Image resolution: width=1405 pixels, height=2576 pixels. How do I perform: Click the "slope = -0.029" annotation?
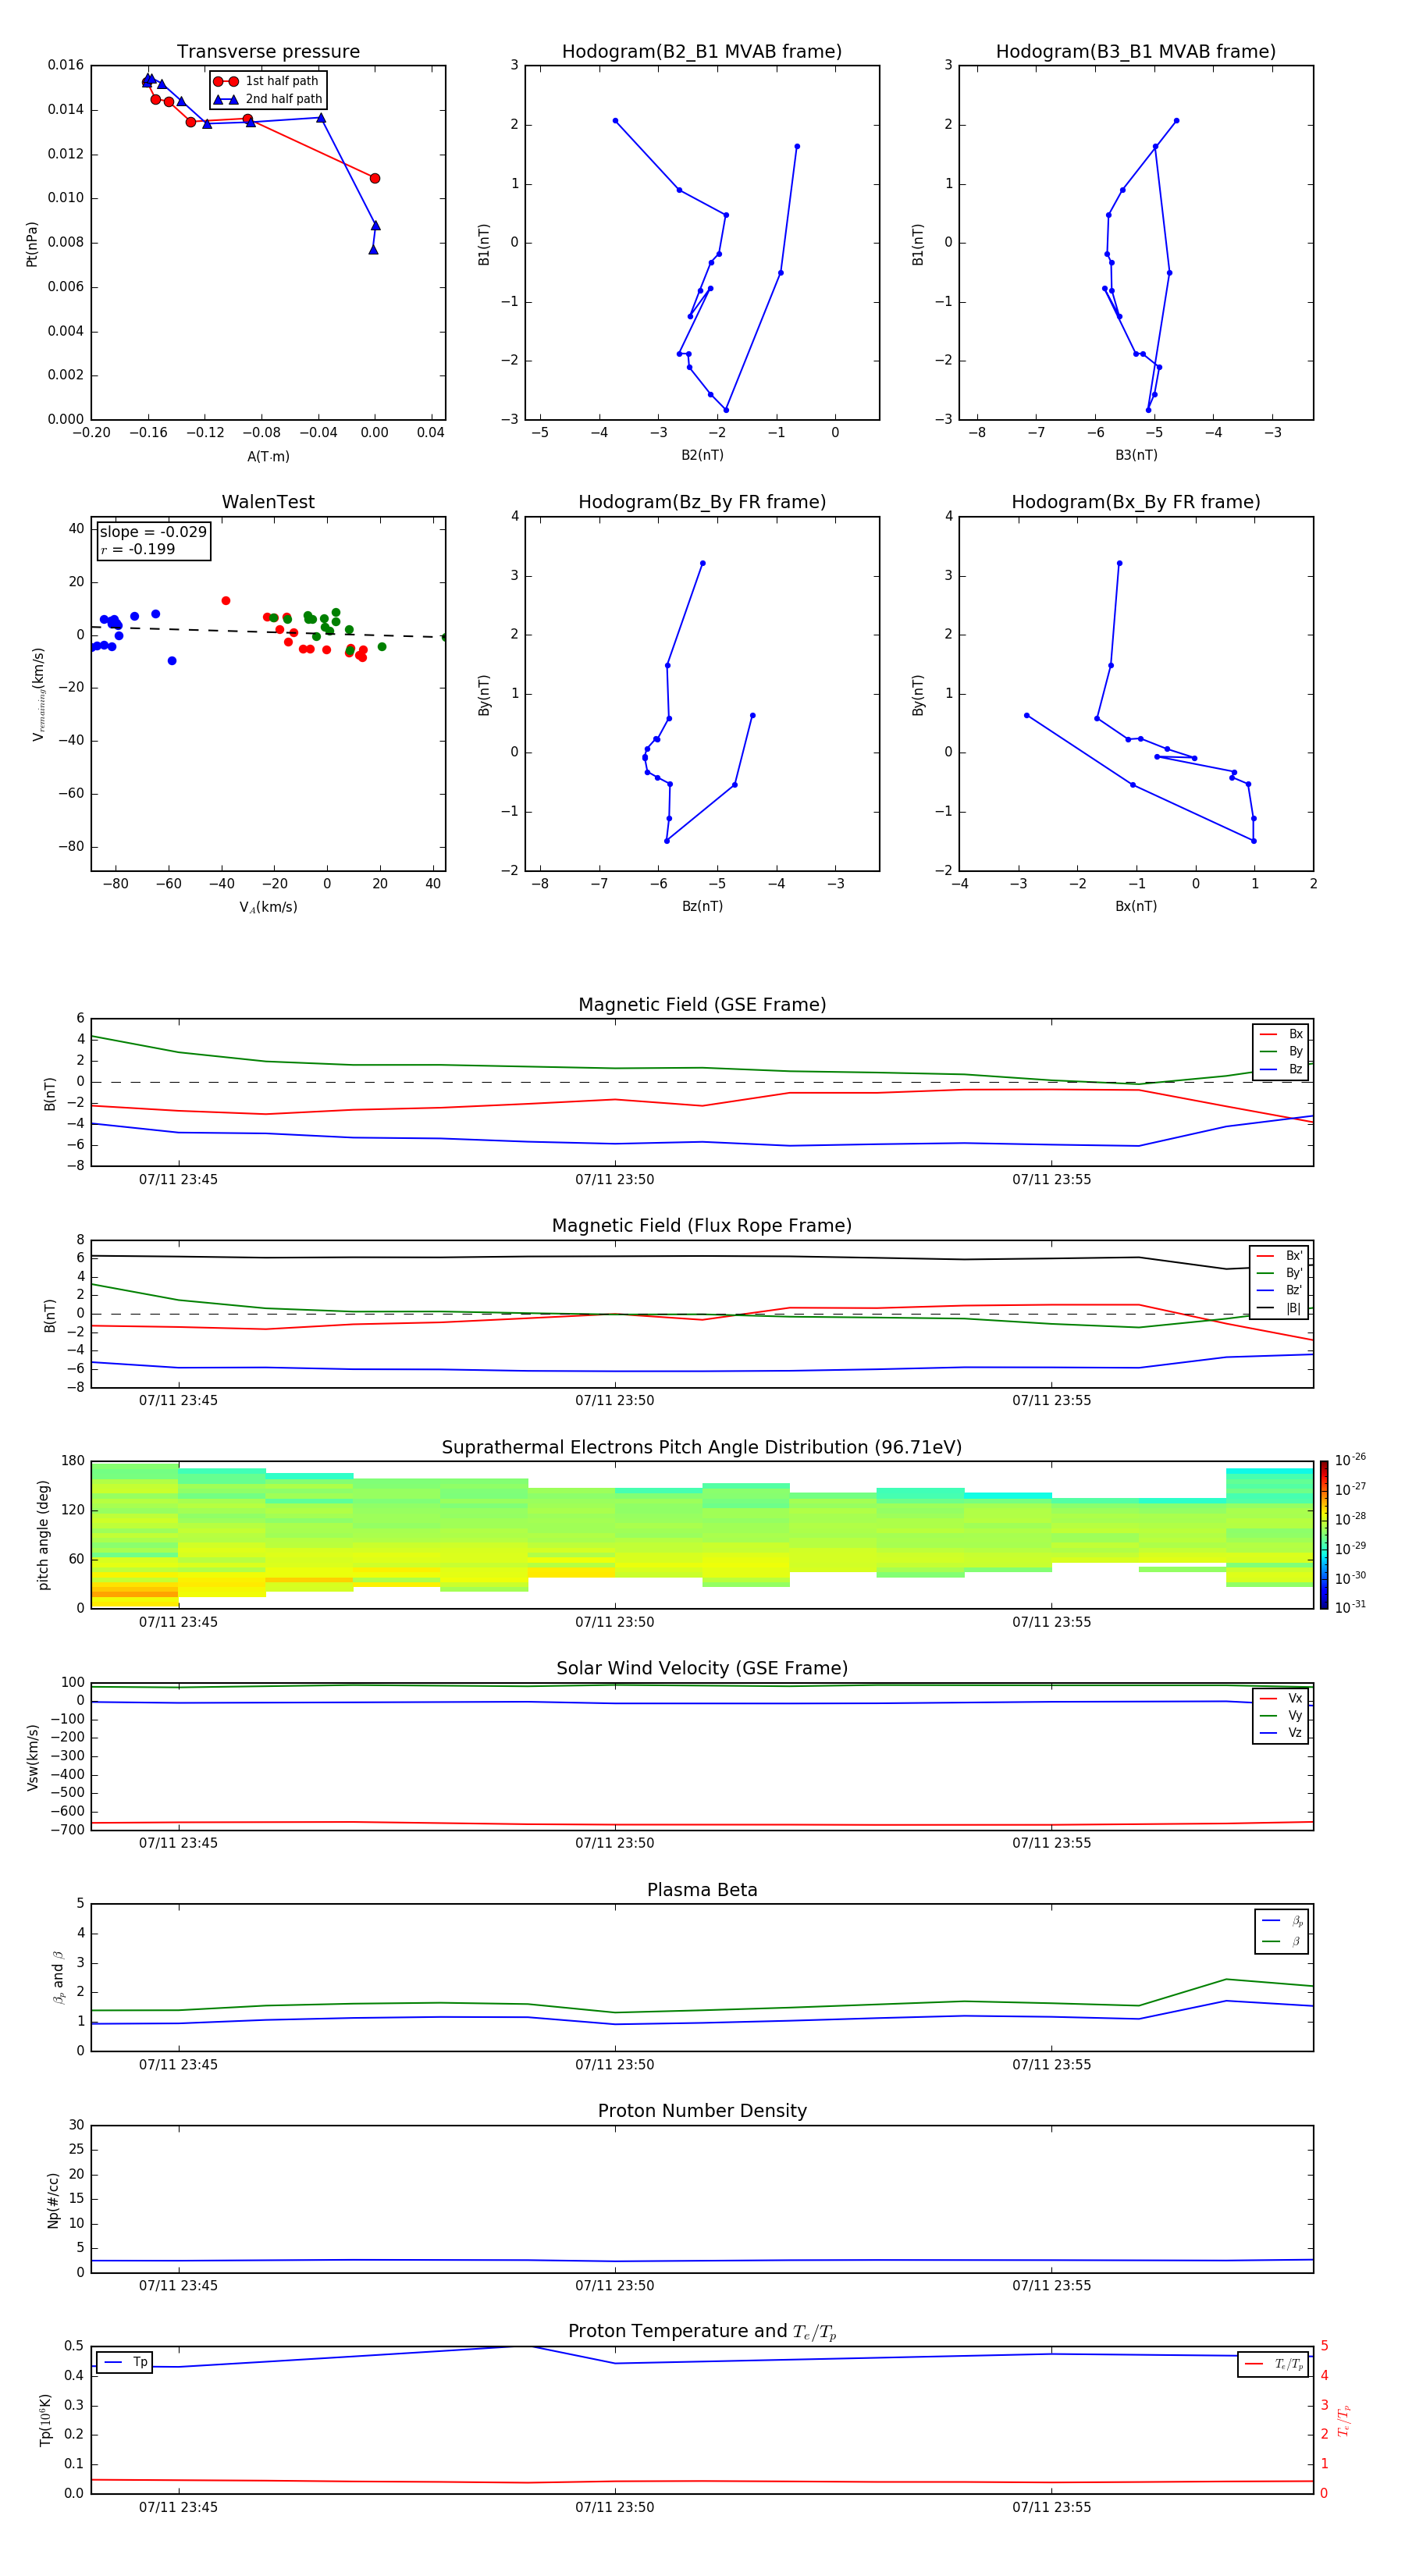click(x=153, y=532)
